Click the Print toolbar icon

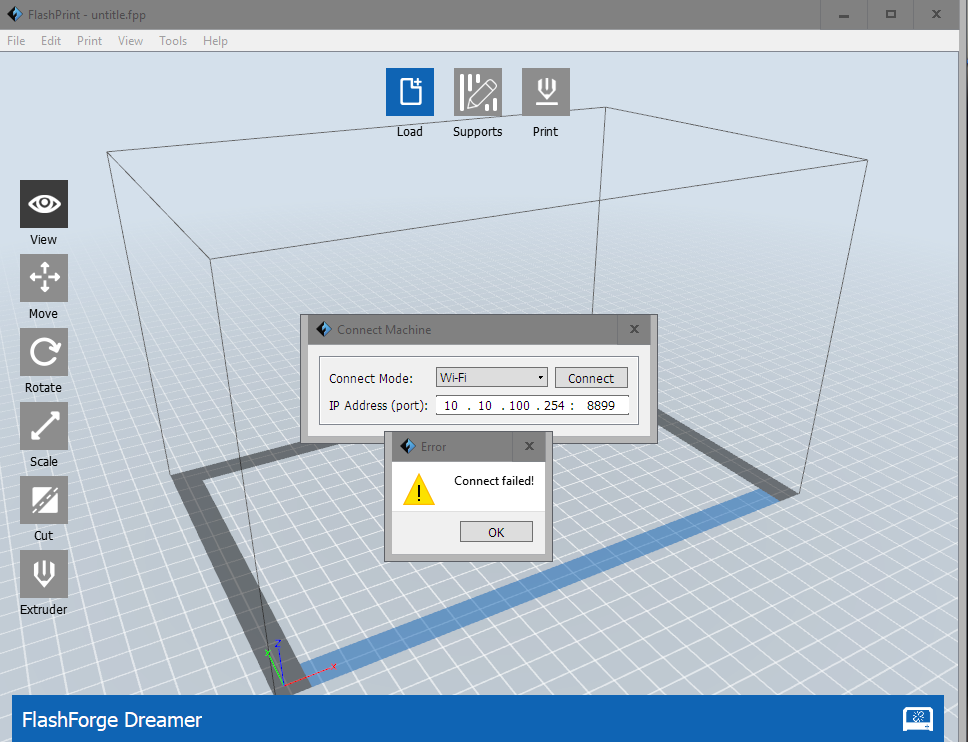pos(546,92)
